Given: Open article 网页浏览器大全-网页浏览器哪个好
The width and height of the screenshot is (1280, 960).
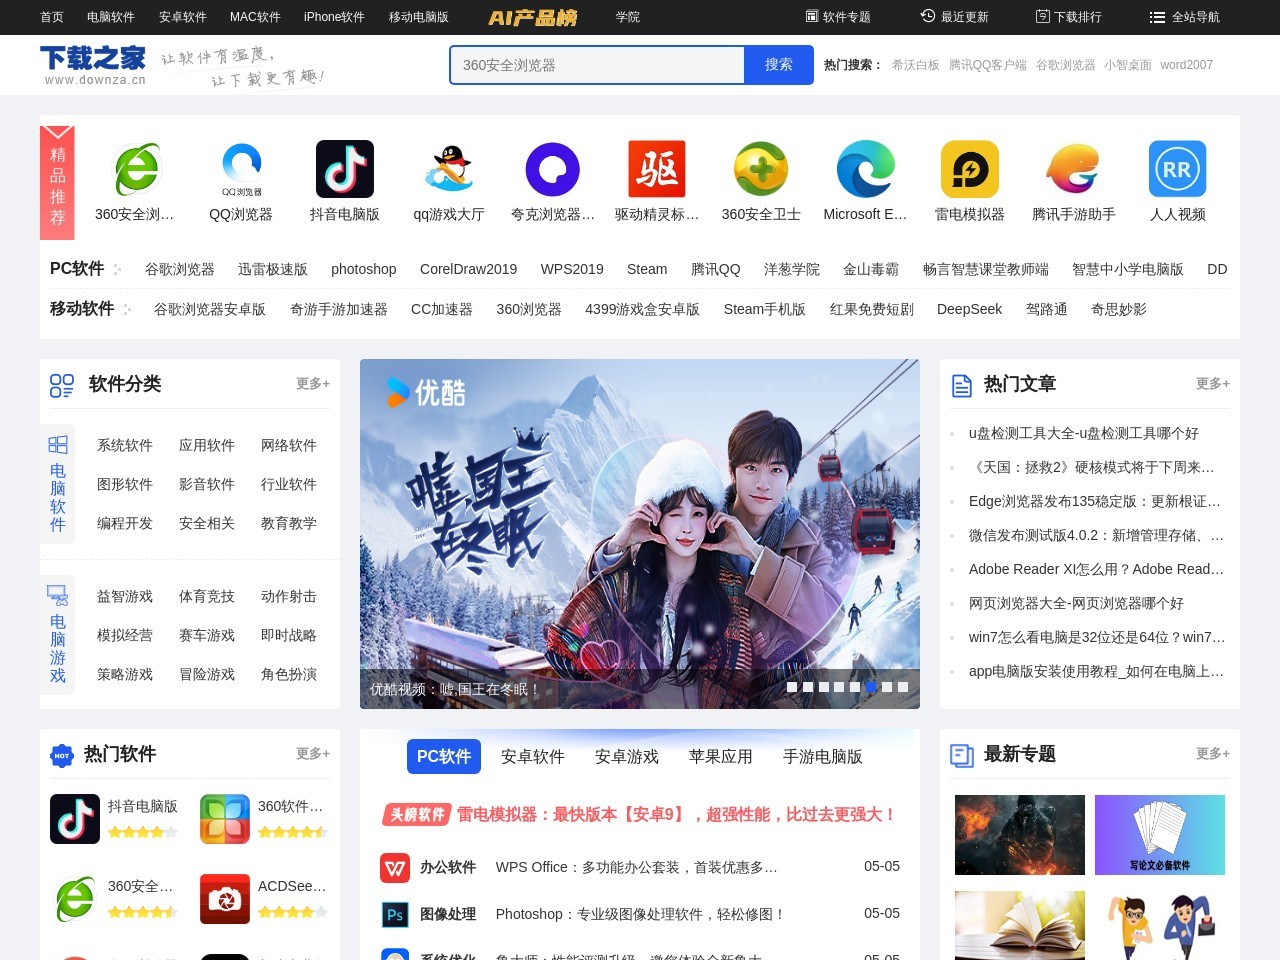Looking at the screenshot, I should (x=1076, y=603).
